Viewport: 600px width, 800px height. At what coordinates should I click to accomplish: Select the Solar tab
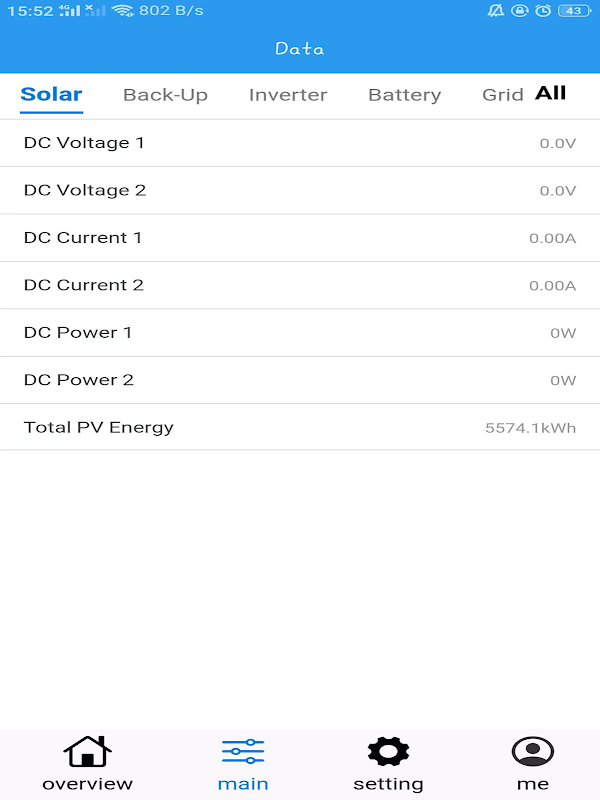pyautogui.click(x=51, y=94)
